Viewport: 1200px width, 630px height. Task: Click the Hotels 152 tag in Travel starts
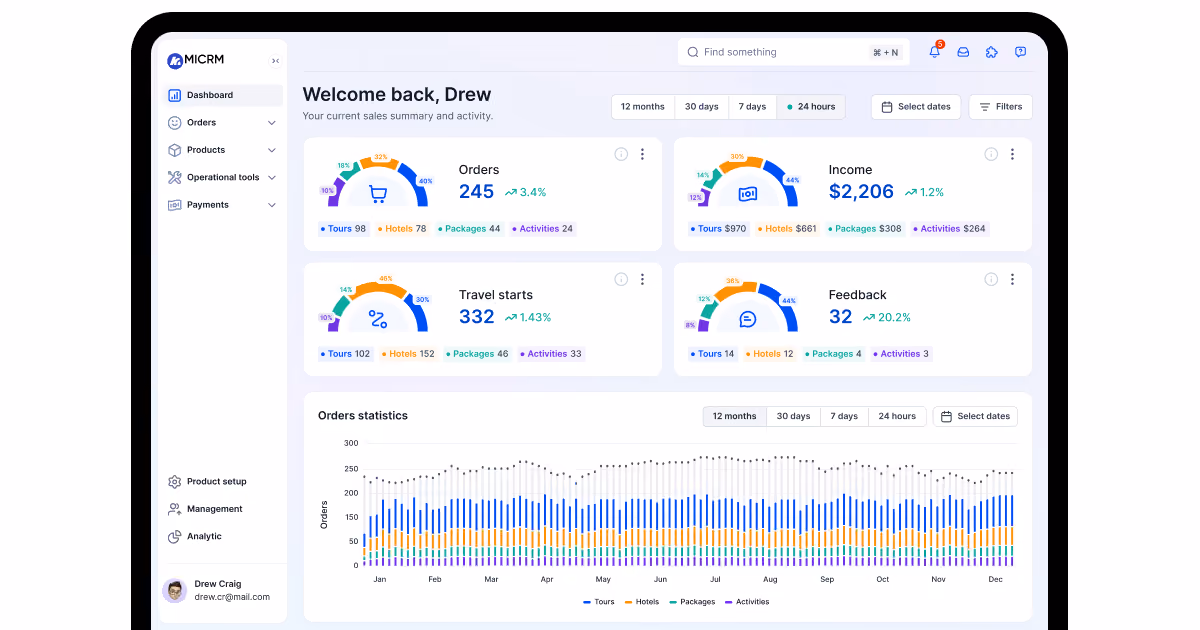408,354
